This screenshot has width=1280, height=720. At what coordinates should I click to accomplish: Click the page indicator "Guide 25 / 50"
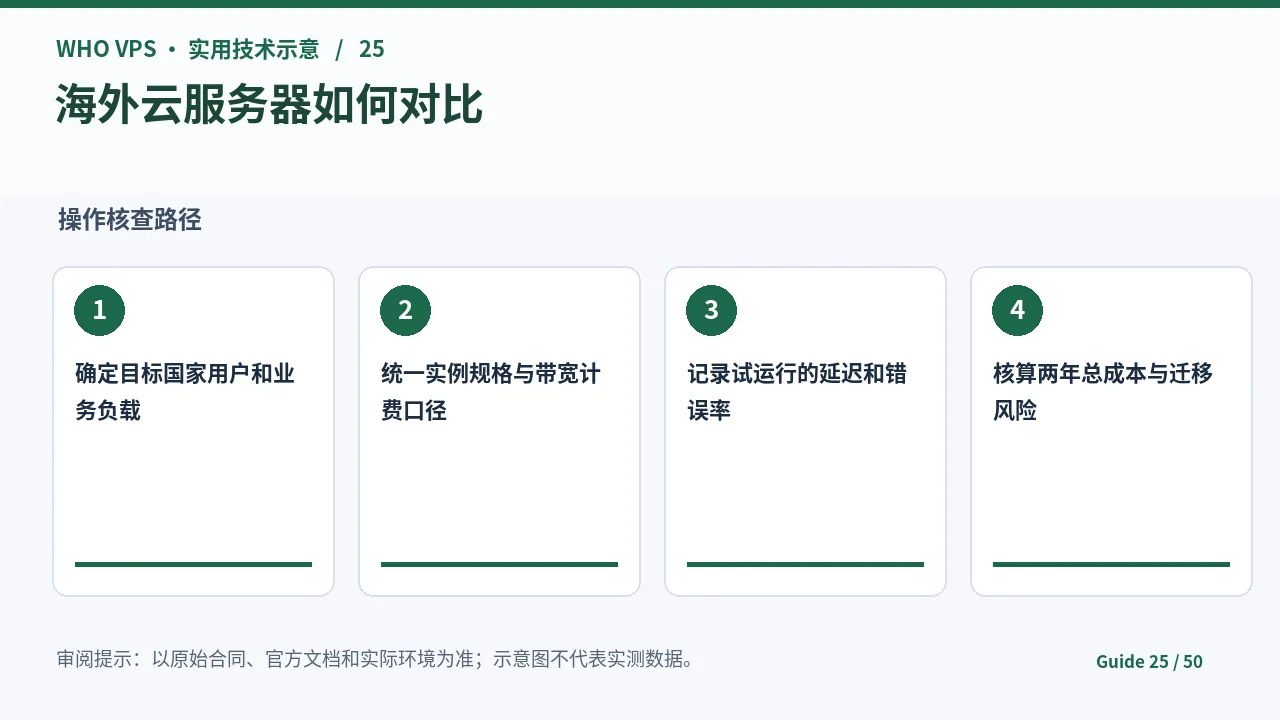(1149, 661)
